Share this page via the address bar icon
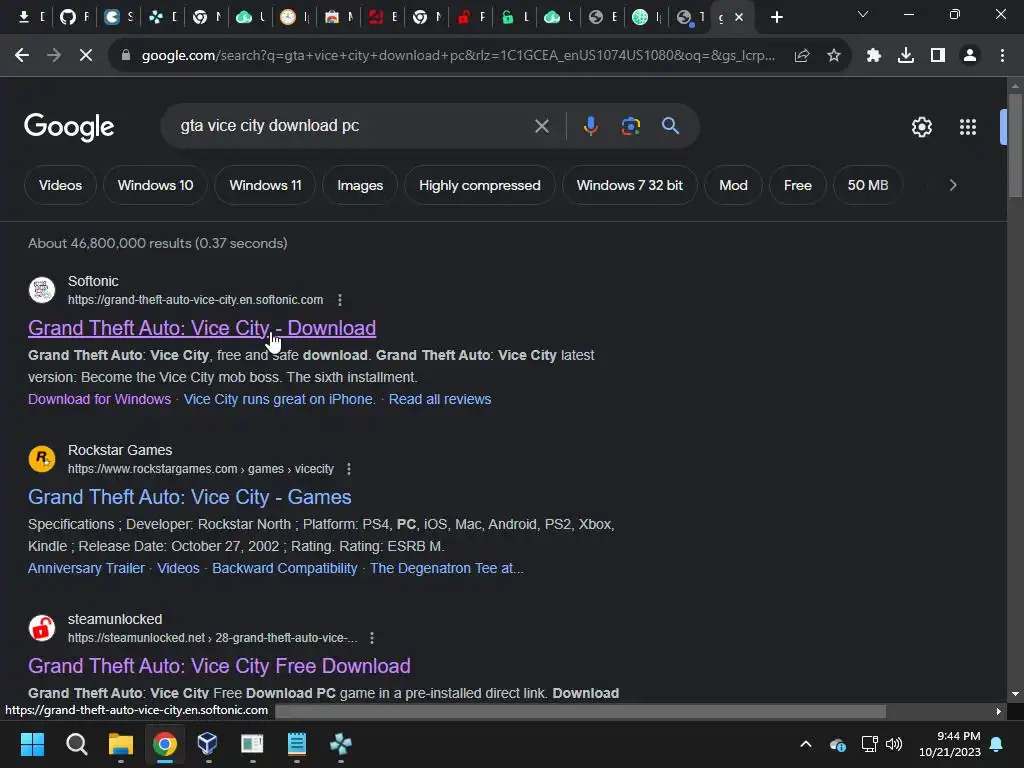1024x768 pixels. coord(802,56)
